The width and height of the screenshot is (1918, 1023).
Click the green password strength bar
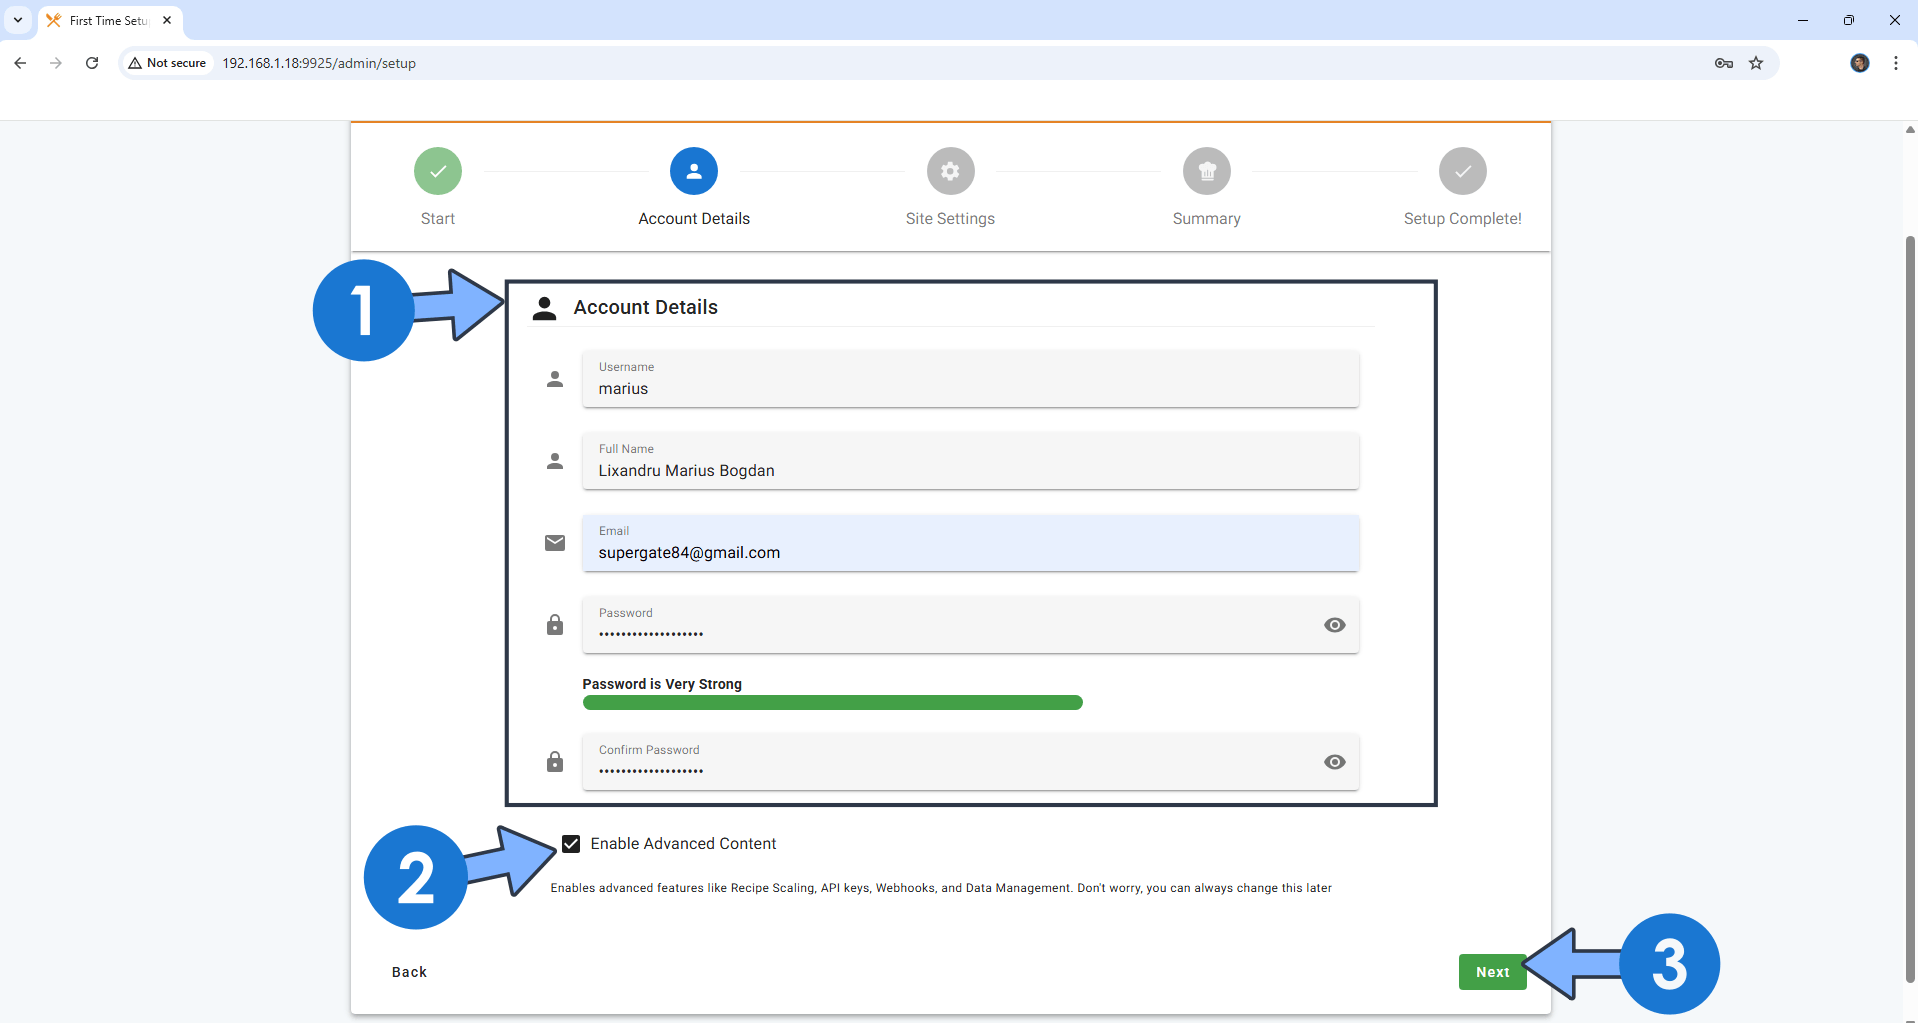pyautogui.click(x=831, y=702)
